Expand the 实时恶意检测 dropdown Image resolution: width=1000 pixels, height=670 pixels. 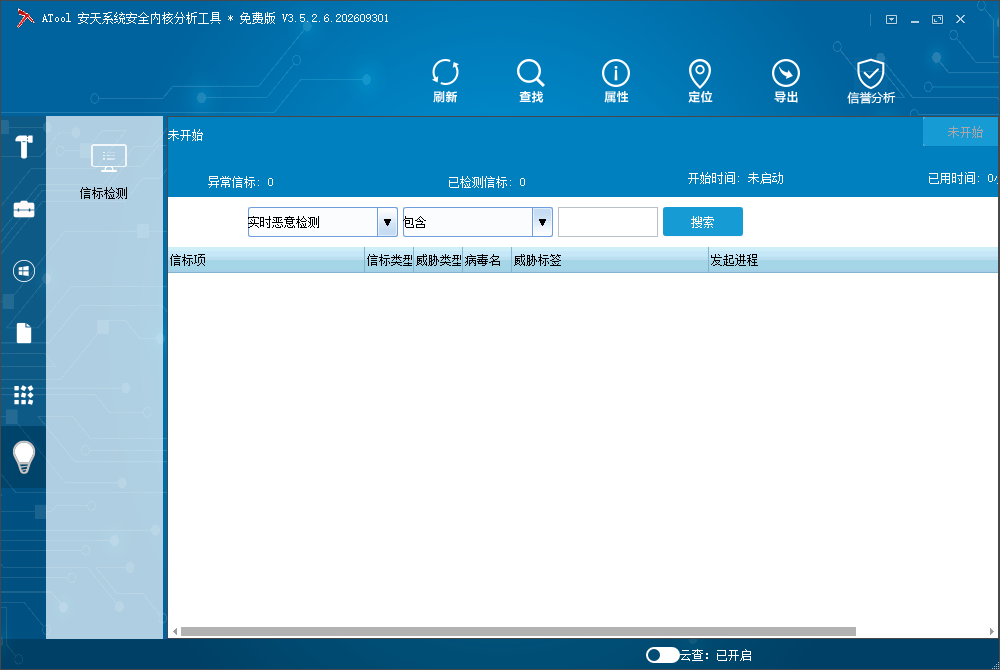(387, 222)
